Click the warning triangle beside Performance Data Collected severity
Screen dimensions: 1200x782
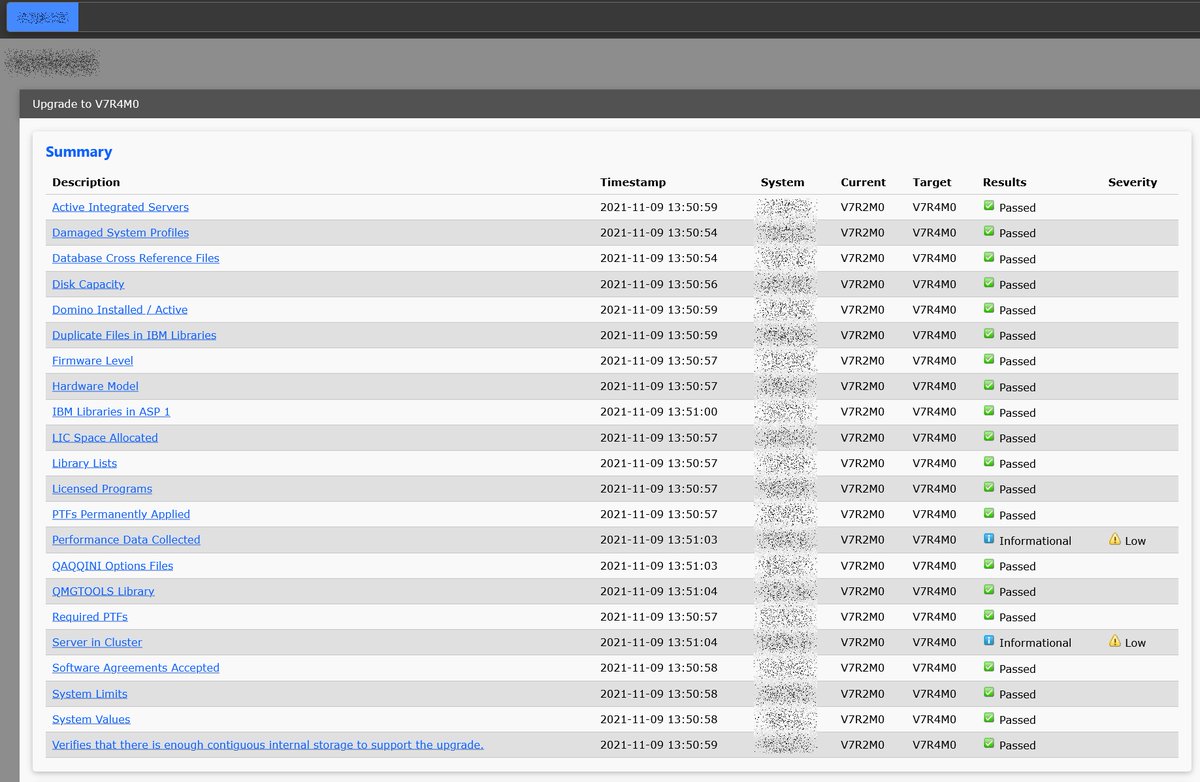tap(1114, 540)
